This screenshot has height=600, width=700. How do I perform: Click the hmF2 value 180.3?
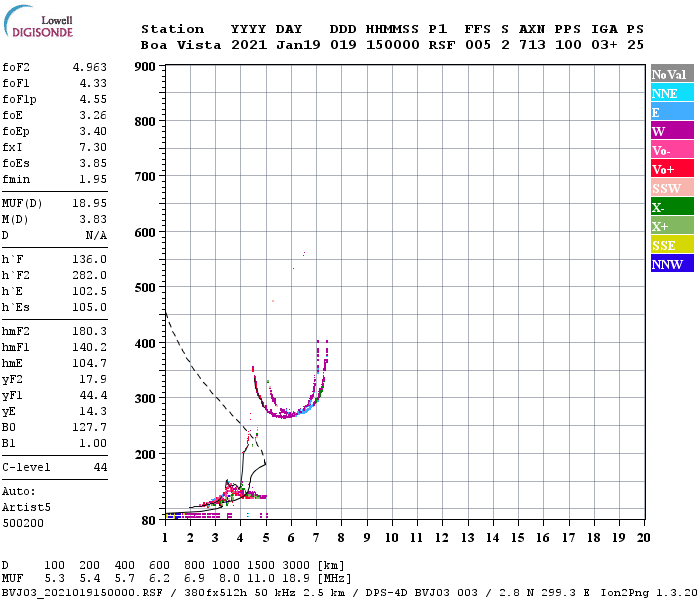pos(90,331)
